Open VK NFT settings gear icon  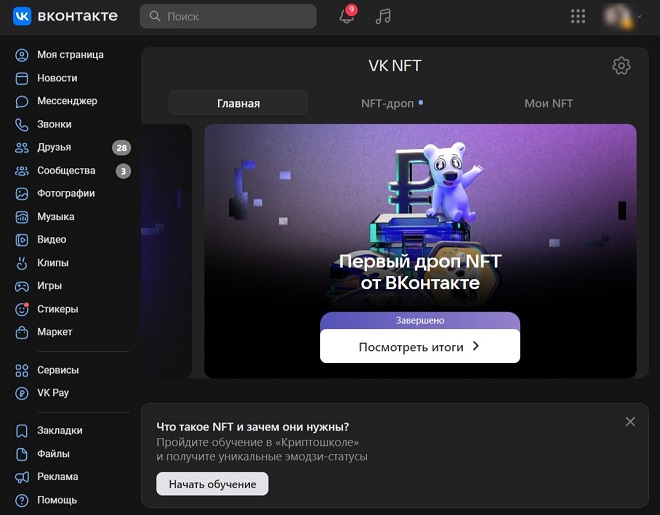tap(621, 66)
